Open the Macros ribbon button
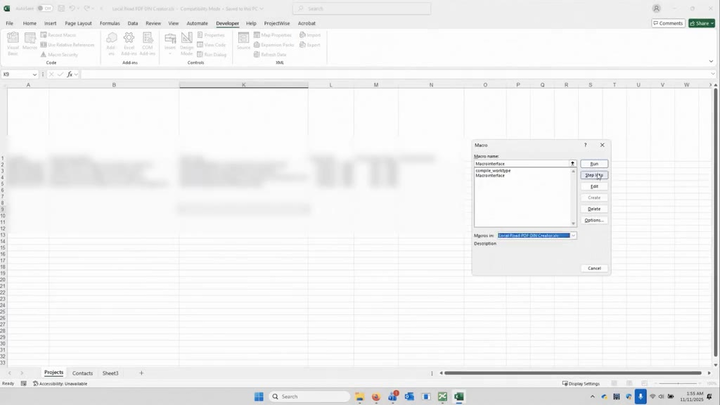The image size is (720, 405). click(30, 42)
